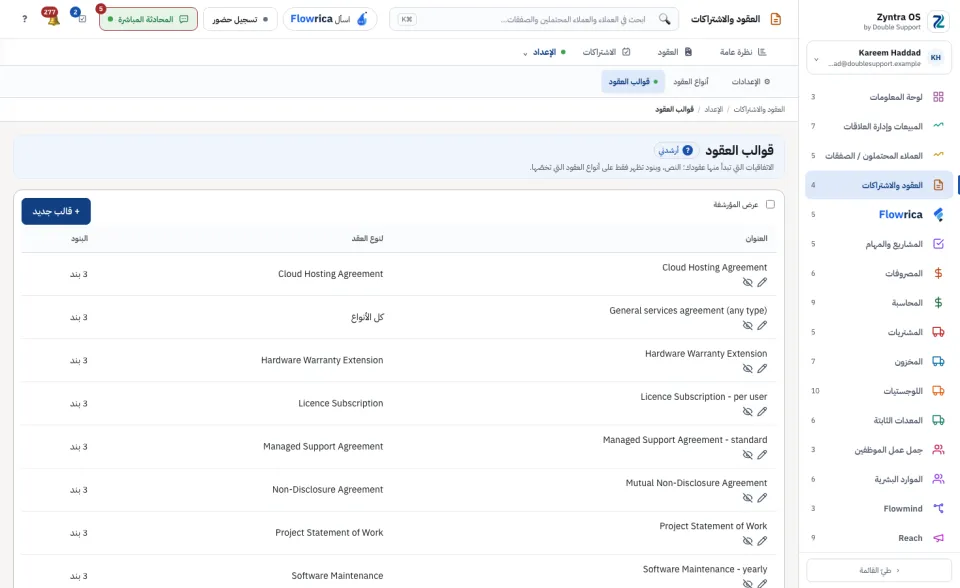This screenshot has width=960, height=588.
Task: Click كل الأنواع contract type cell
Action: coord(367,317)
